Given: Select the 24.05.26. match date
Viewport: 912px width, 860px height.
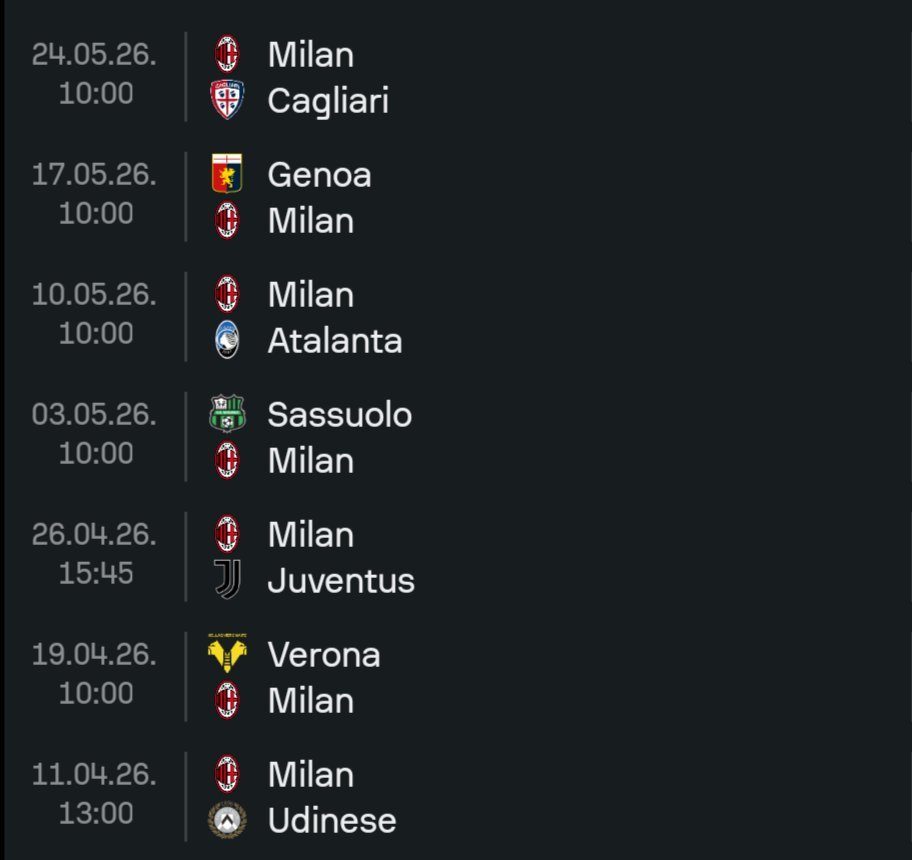Looking at the screenshot, I should point(94,54).
